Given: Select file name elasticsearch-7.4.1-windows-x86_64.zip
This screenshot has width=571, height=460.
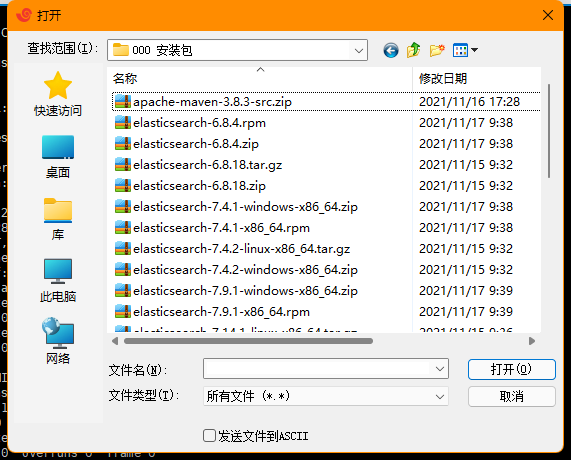Looking at the screenshot, I should coord(245,207).
